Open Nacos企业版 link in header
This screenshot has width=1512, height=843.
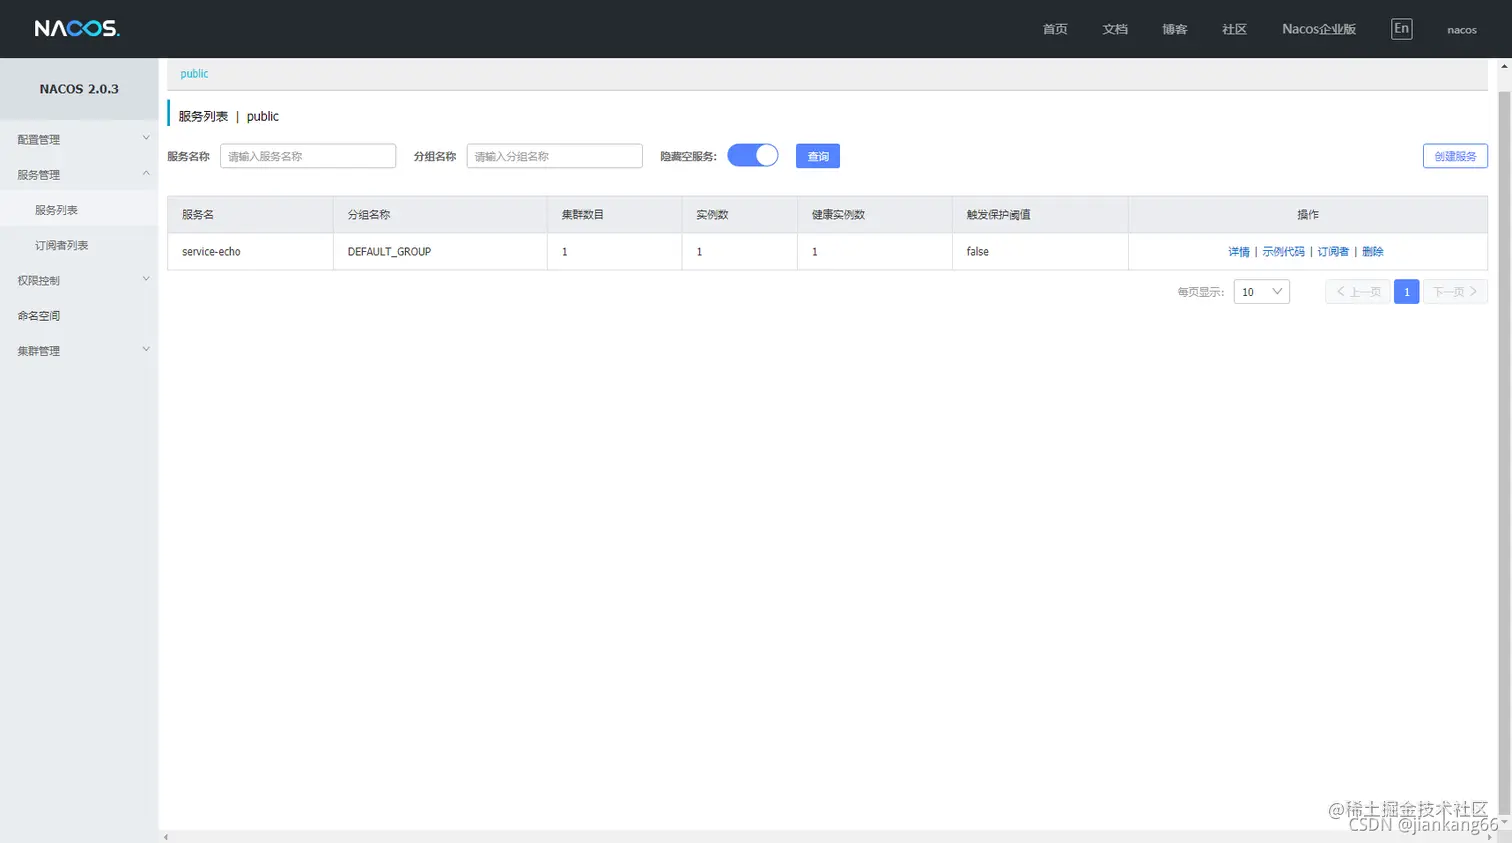1319,29
